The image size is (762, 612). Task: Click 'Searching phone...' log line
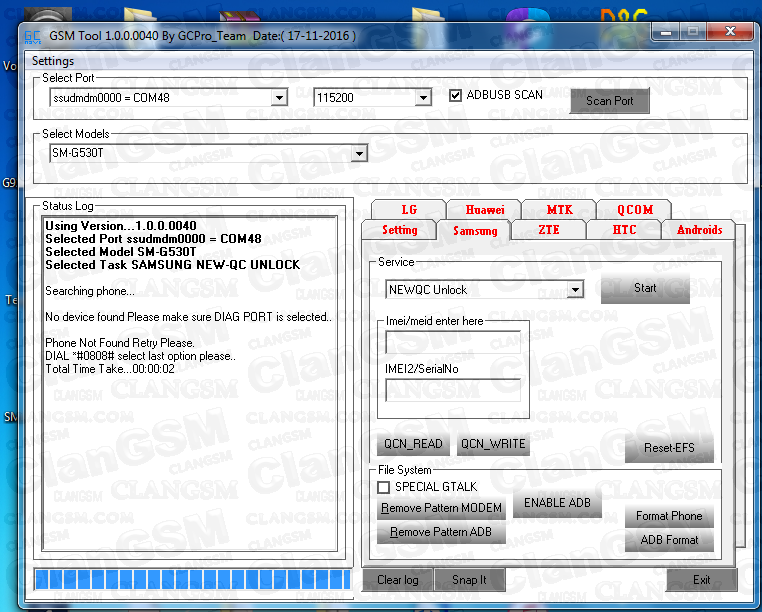pos(90,291)
